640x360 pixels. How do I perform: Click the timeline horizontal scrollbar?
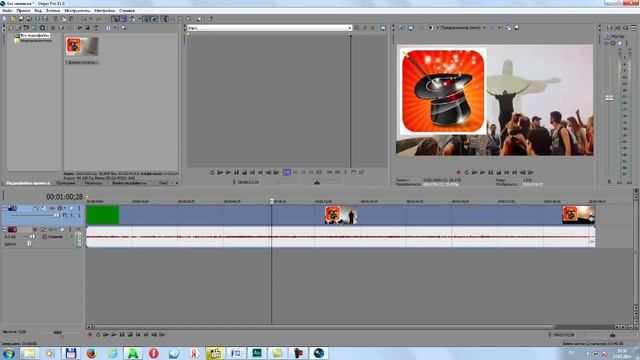tap(323, 327)
